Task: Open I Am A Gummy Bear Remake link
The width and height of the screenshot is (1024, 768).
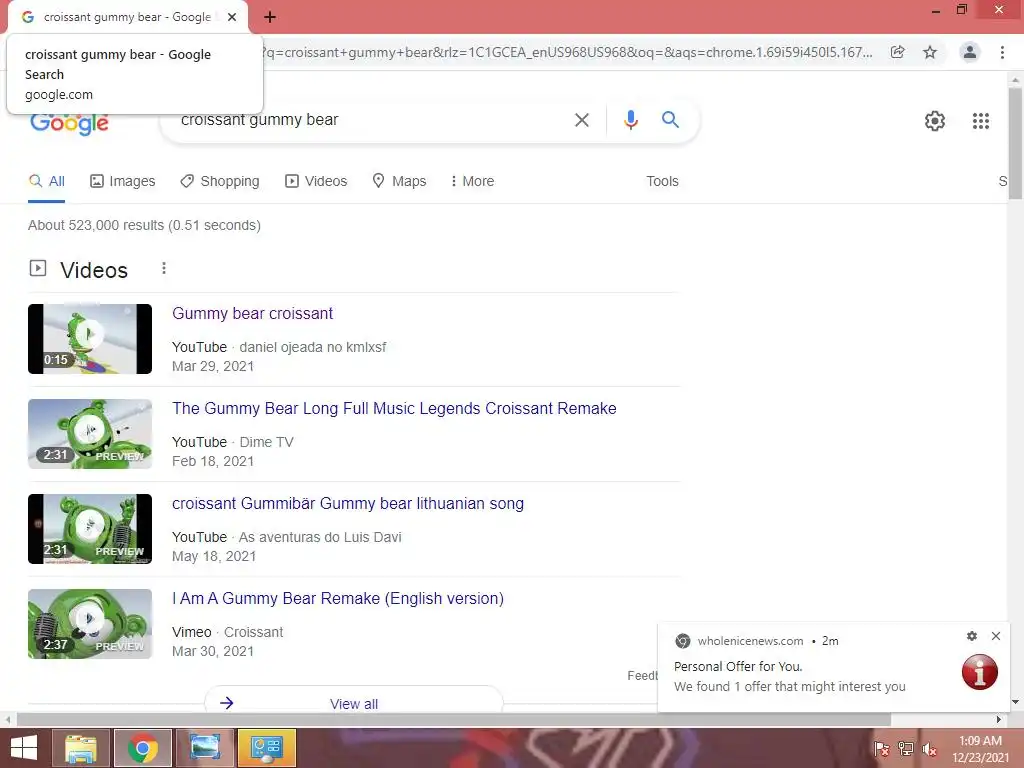Action: click(x=338, y=599)
